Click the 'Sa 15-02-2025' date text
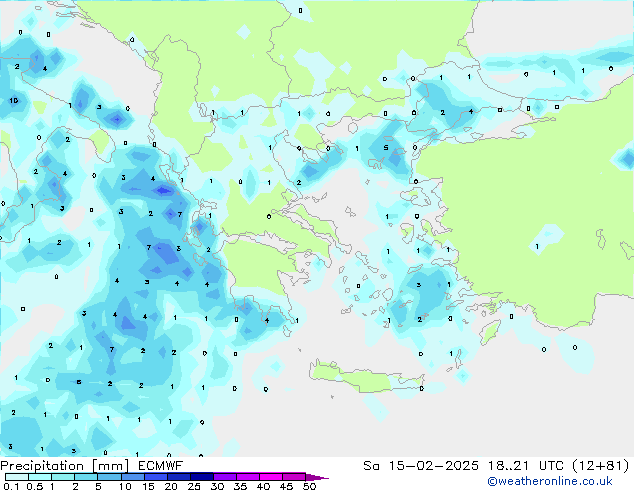Viewport: 634px width, 490px height. click(x=421, y=466)
